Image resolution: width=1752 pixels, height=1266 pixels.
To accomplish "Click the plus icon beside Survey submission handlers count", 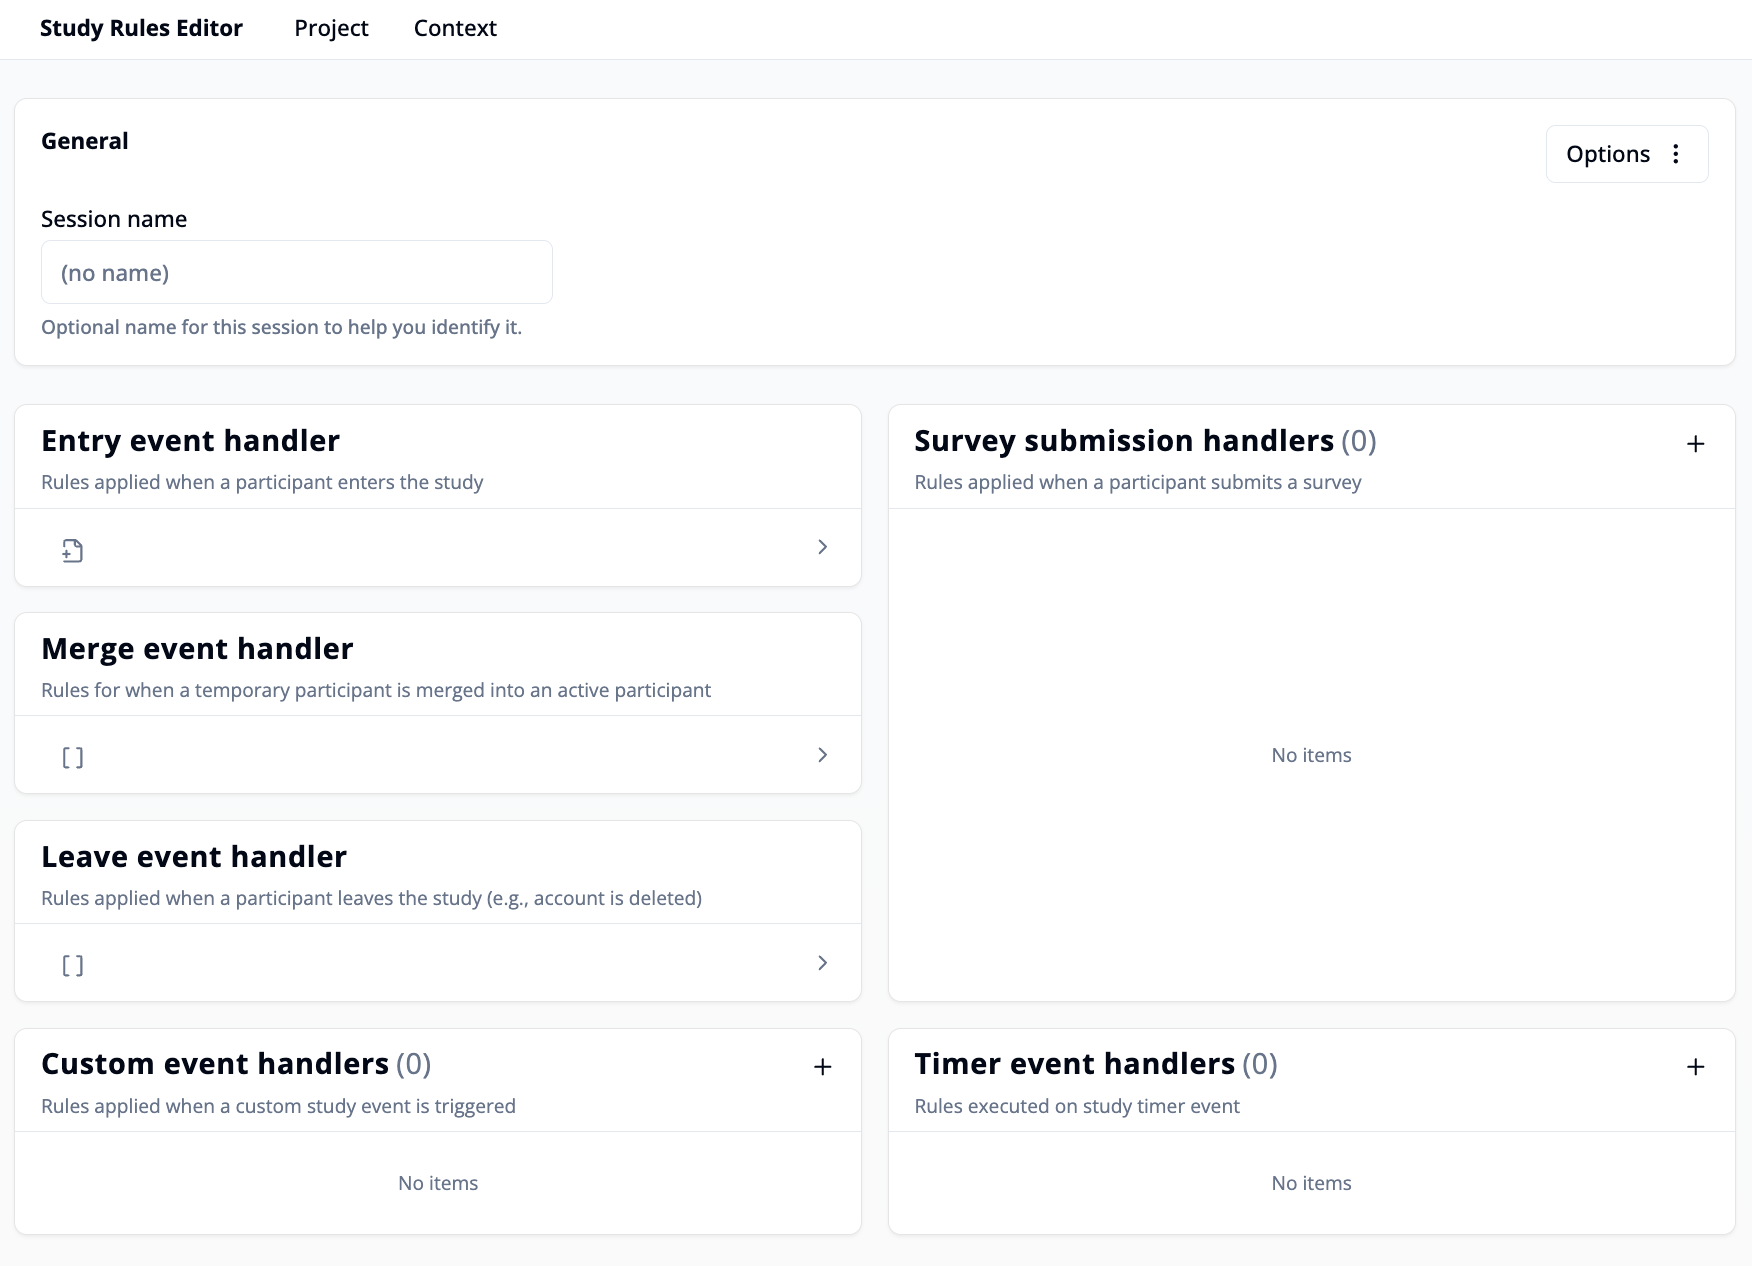I will tap(1695, 444).
